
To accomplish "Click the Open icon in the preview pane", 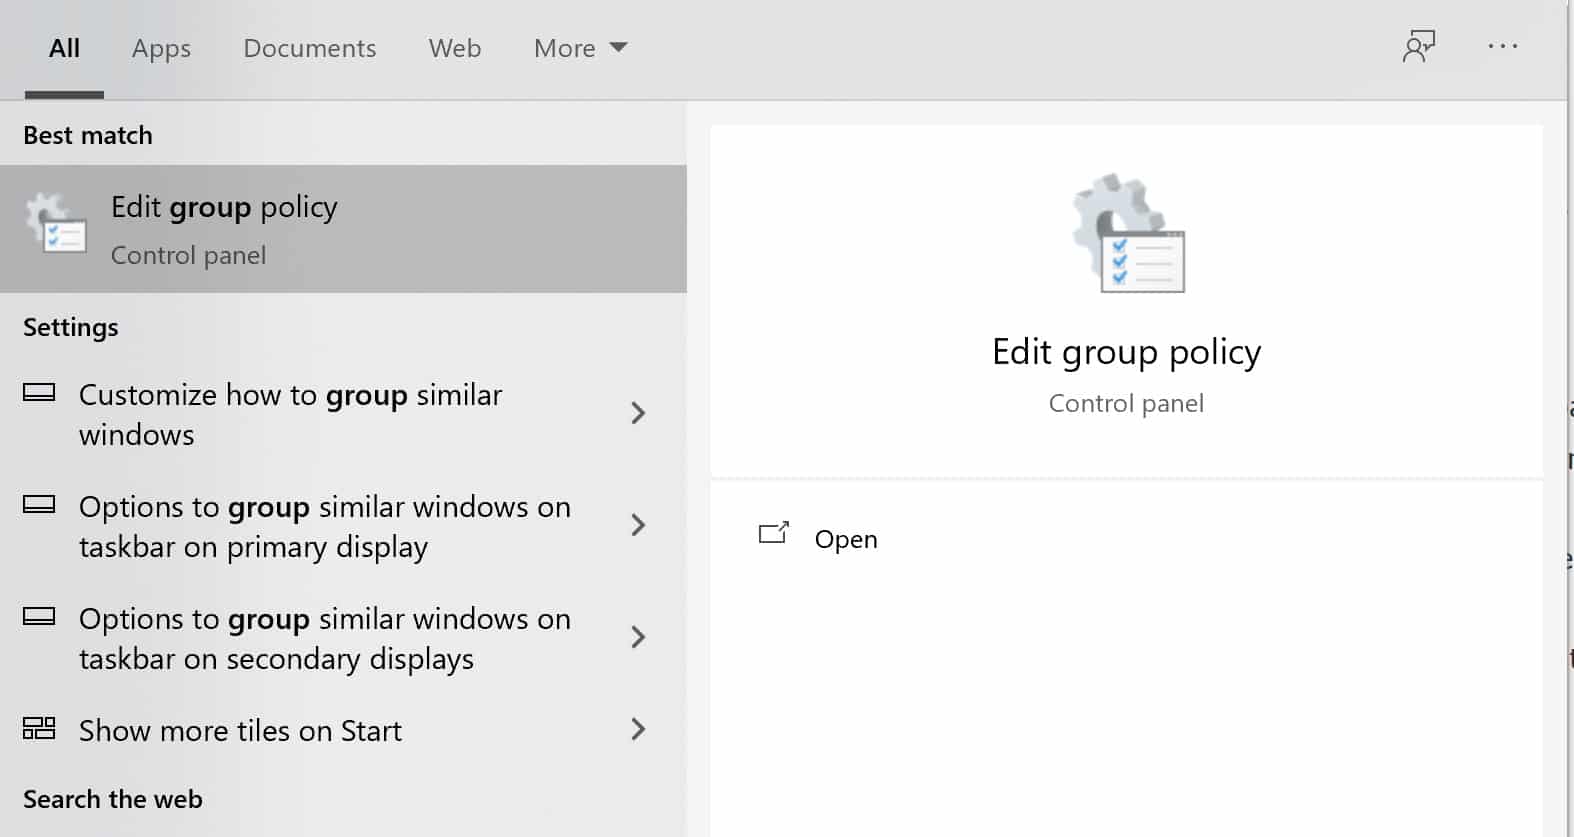I will [x=773, y=534].
